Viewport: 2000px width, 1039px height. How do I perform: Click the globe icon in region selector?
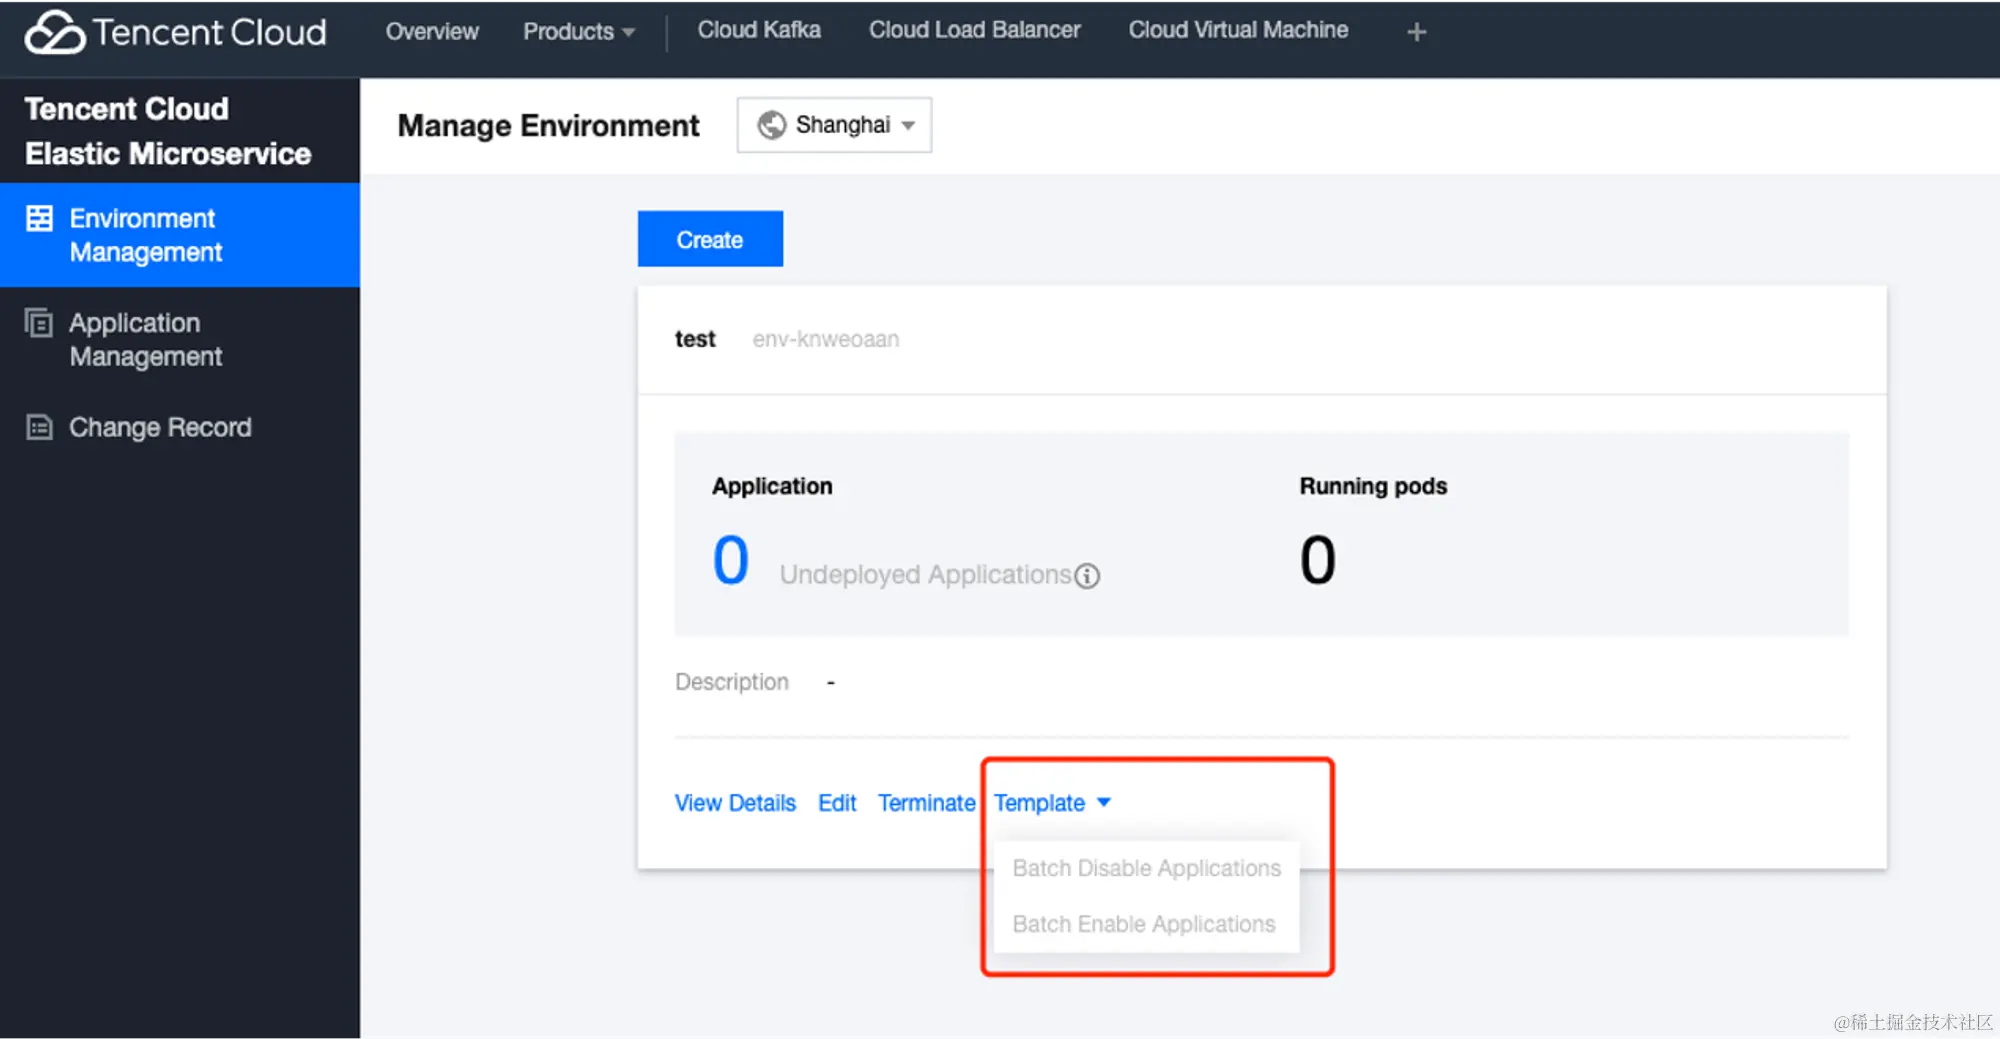(771, 125)
